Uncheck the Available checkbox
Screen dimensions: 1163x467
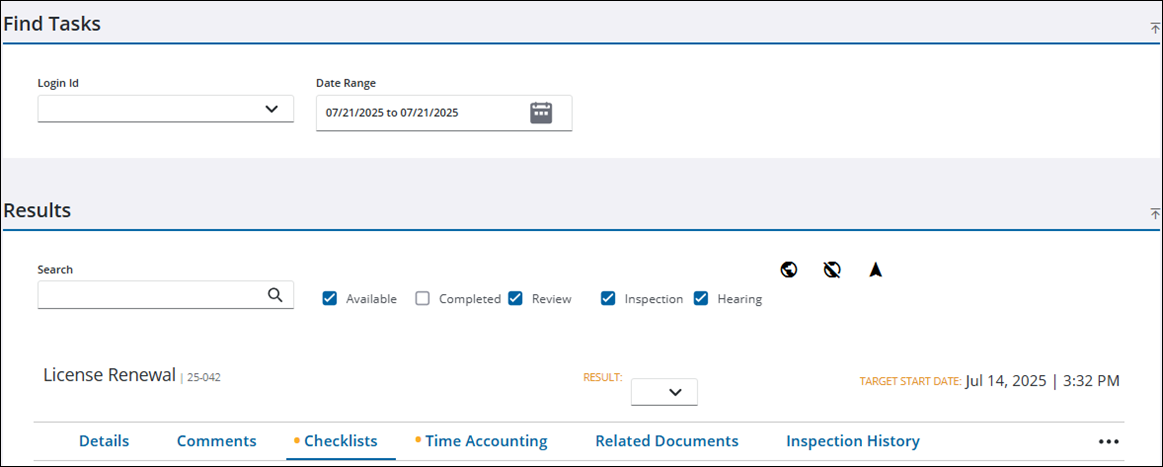point(330,298)
